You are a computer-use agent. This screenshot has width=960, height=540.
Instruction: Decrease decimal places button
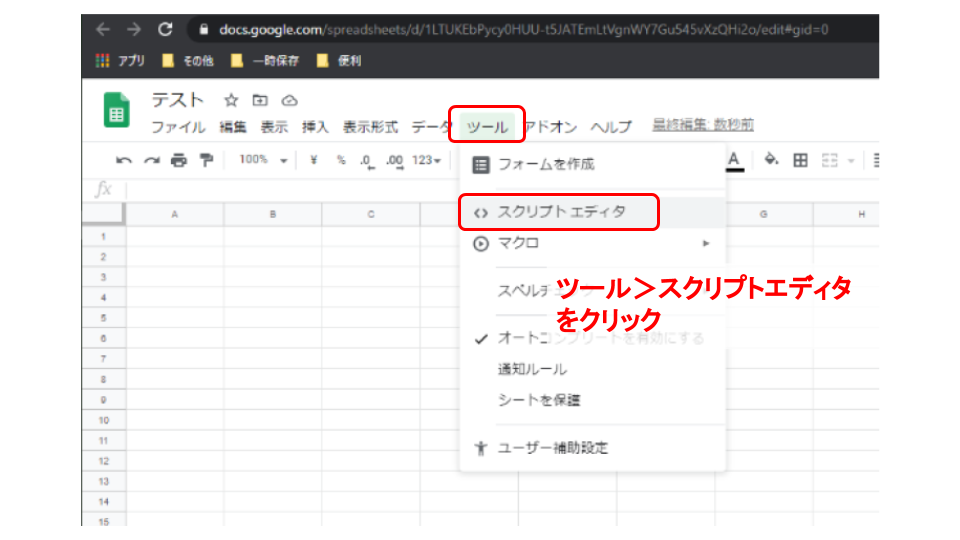pyautogui.click(x=367, y=161)
